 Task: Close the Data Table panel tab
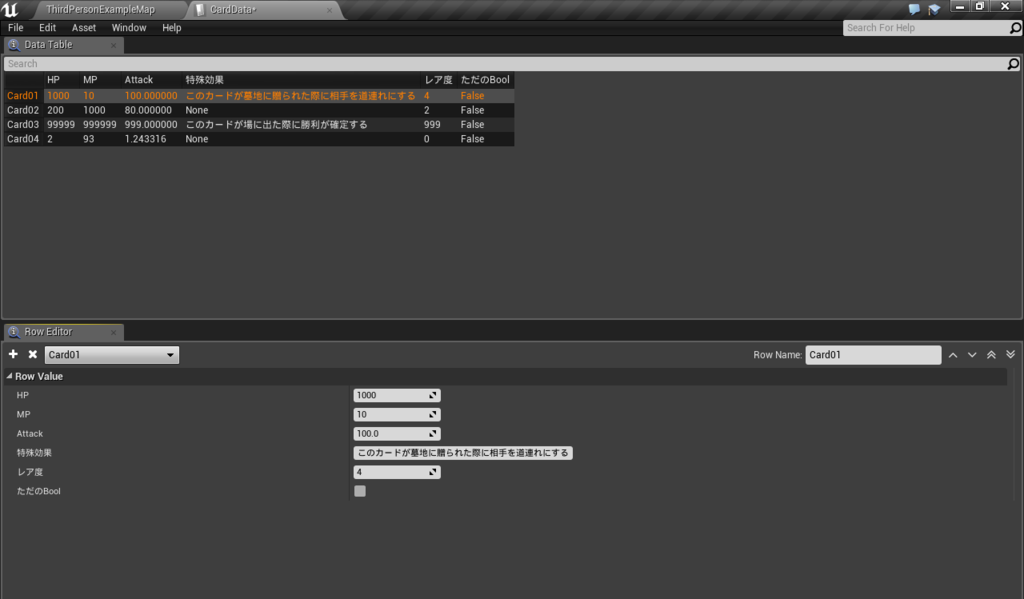(x=114, y=45)
